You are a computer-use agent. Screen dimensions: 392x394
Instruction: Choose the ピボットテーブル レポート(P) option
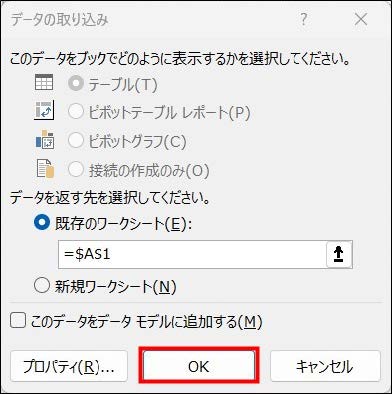click(76, 112)
